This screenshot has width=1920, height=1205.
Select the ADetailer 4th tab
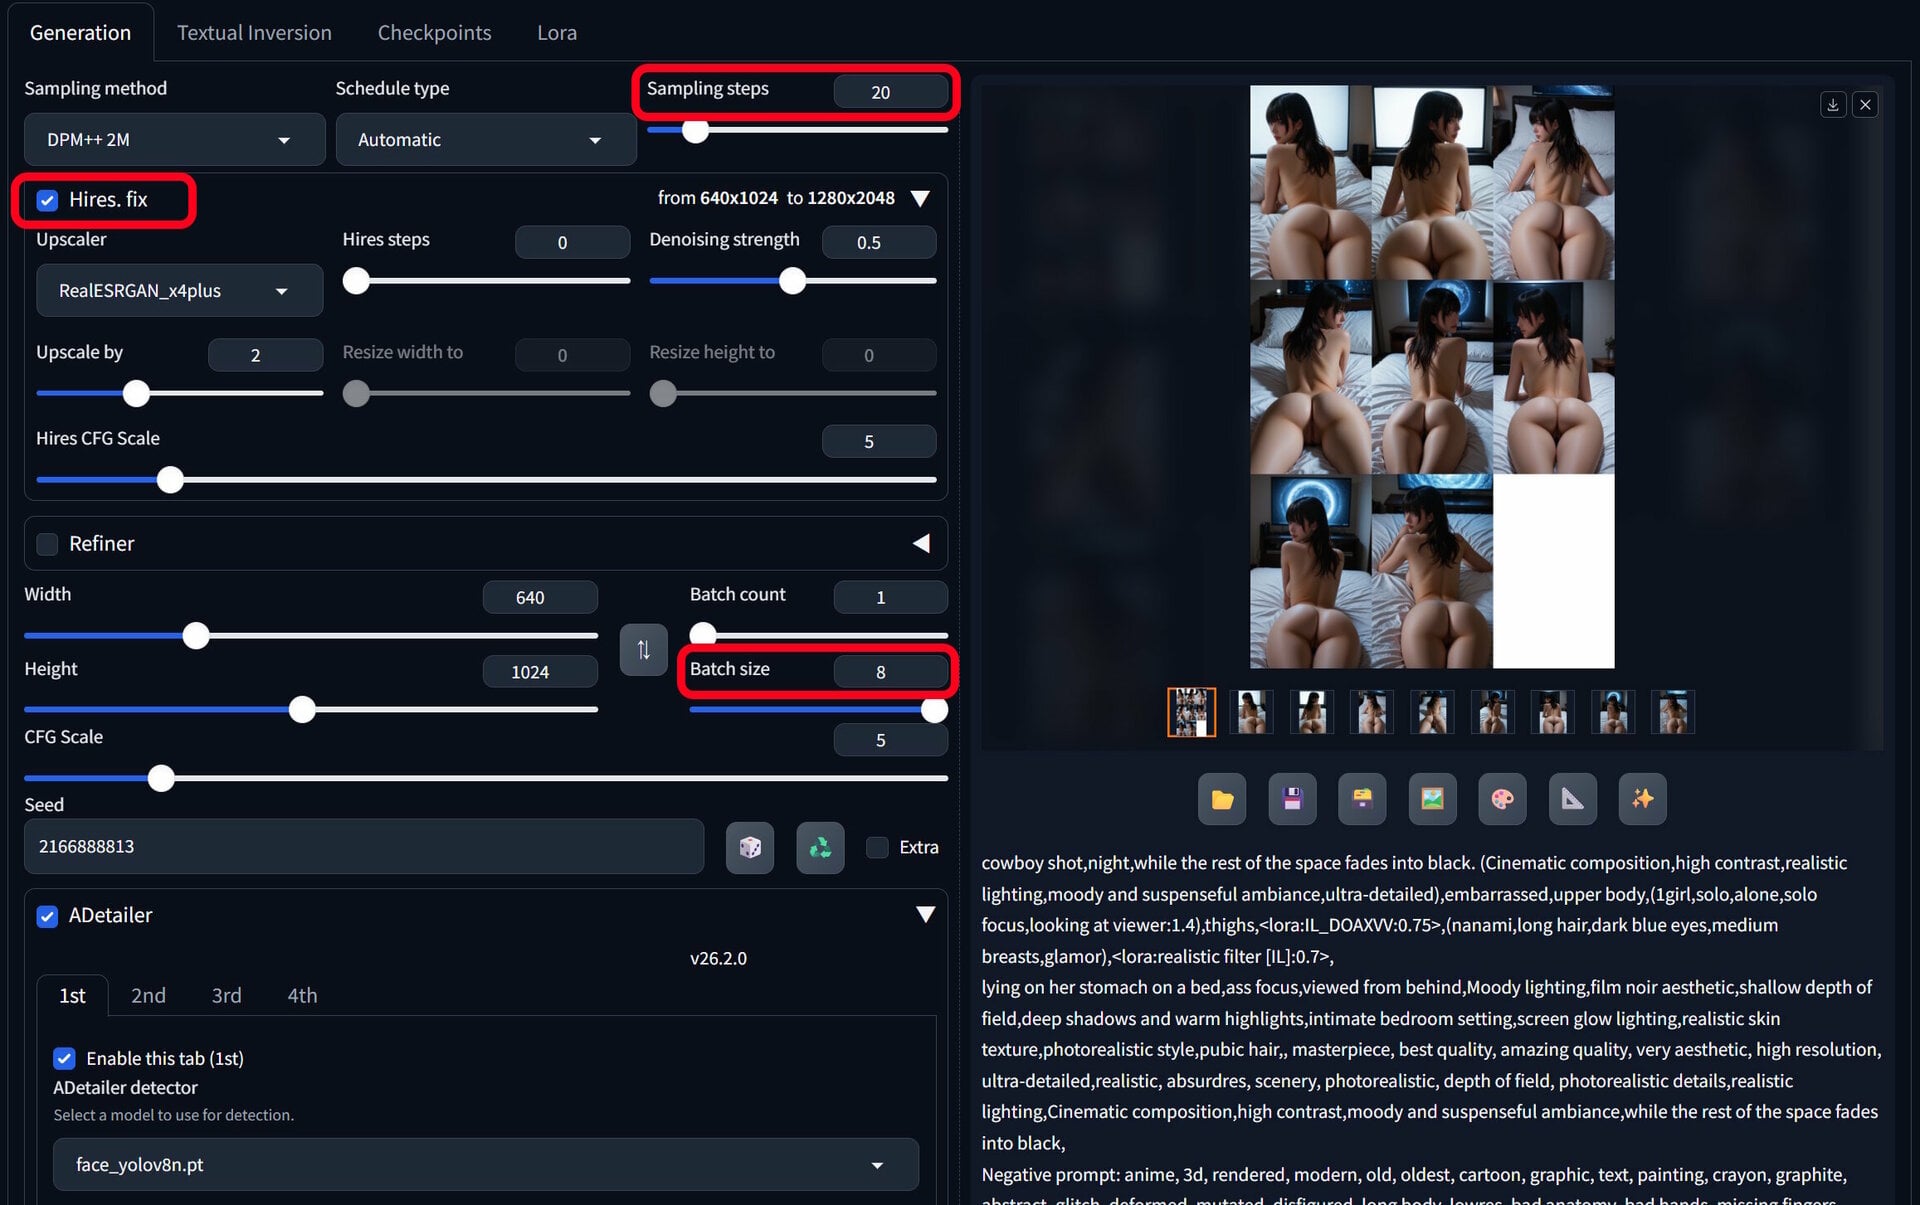tap(302, 996)
